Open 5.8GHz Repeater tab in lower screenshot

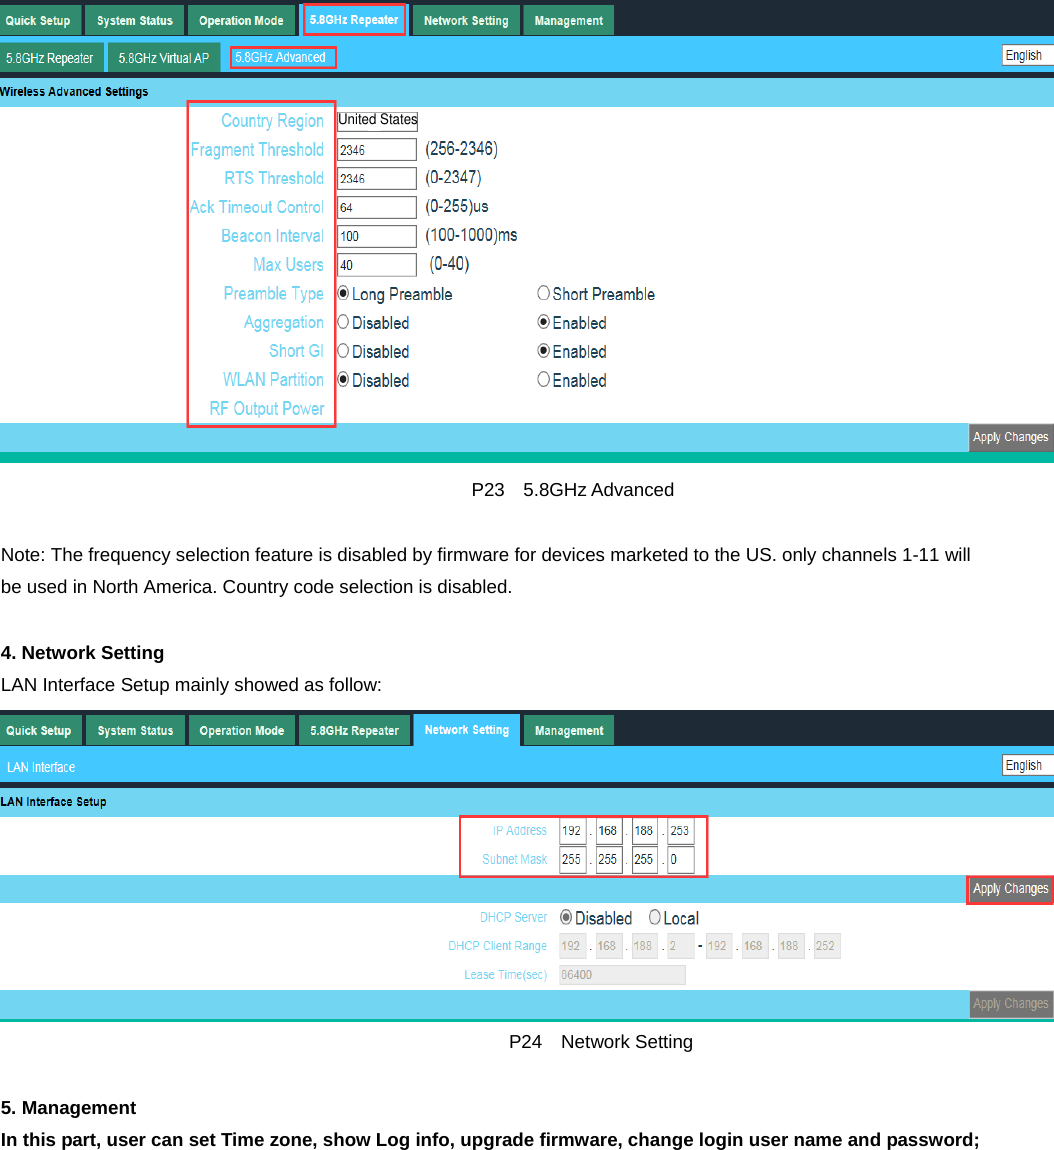[354, 730]
